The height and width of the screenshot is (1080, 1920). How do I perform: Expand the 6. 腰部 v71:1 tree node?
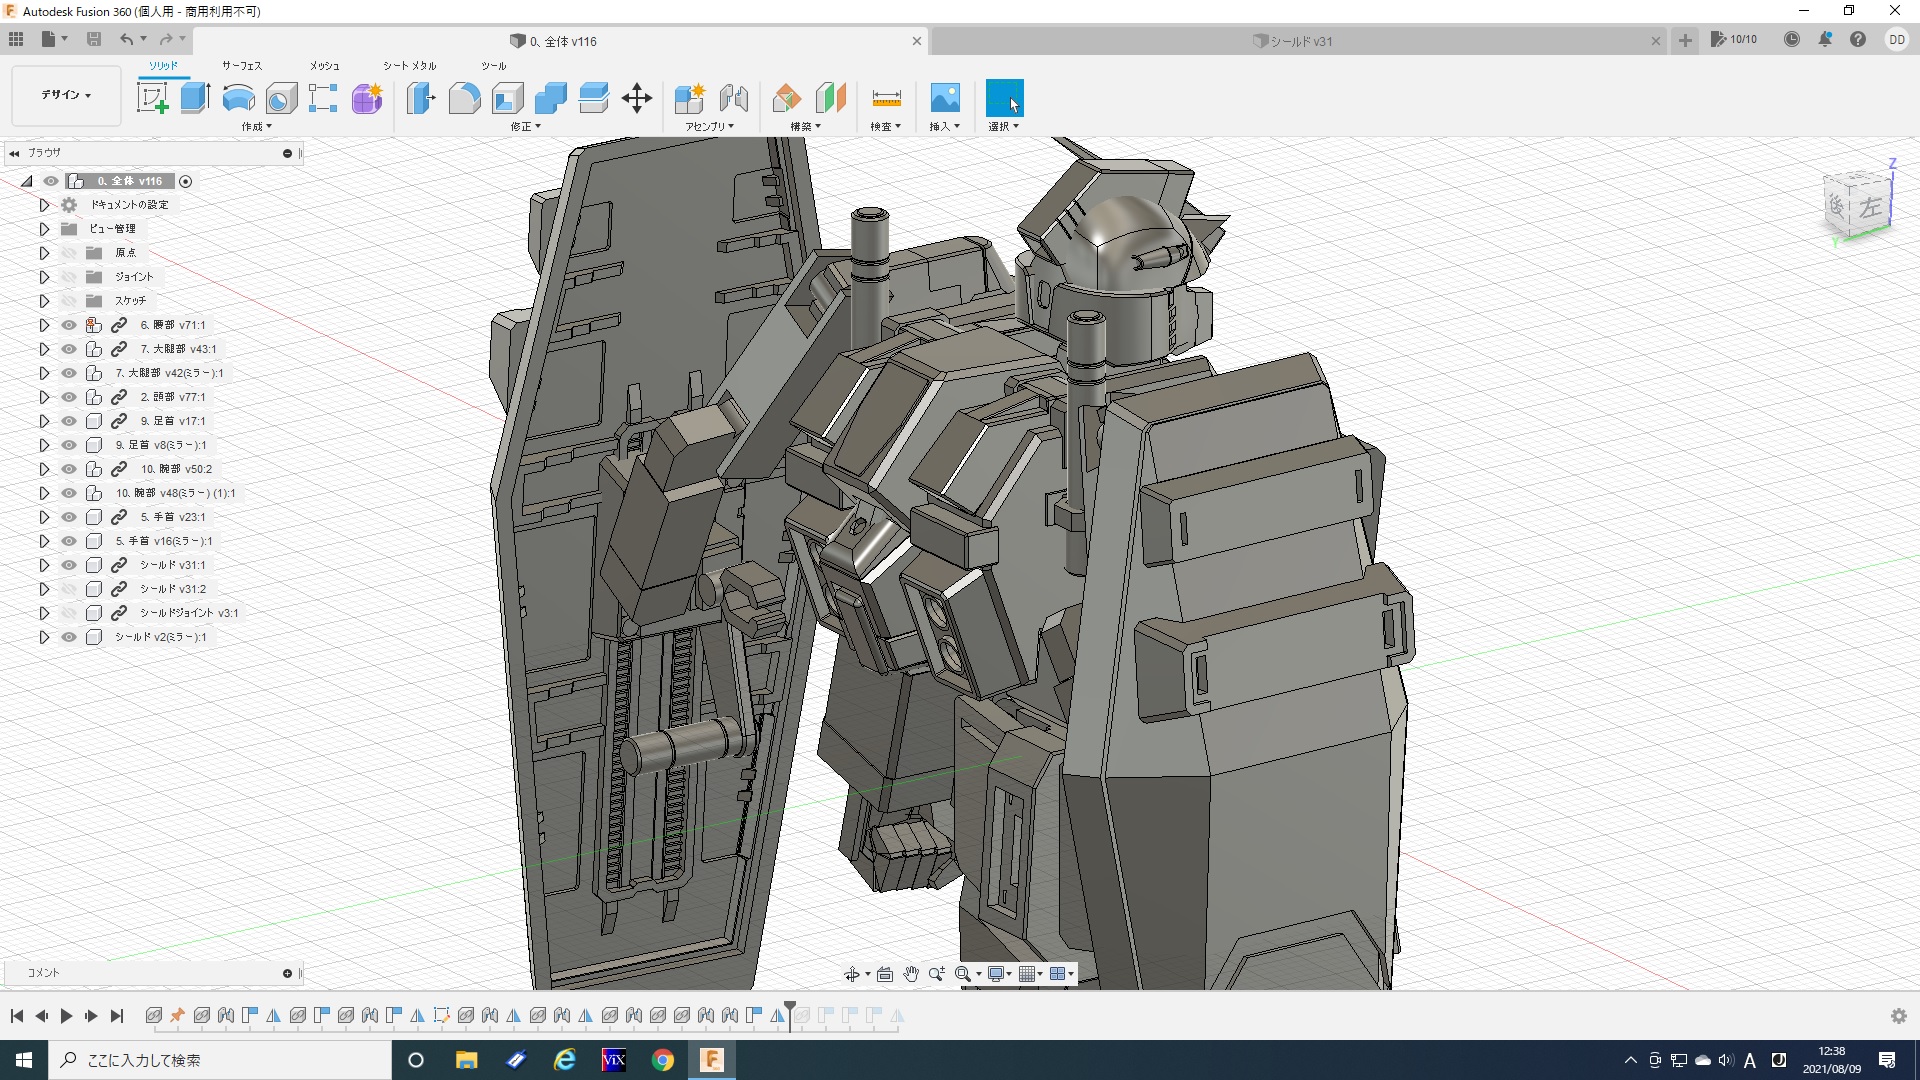pyautogui.click(x=44, y=325)
